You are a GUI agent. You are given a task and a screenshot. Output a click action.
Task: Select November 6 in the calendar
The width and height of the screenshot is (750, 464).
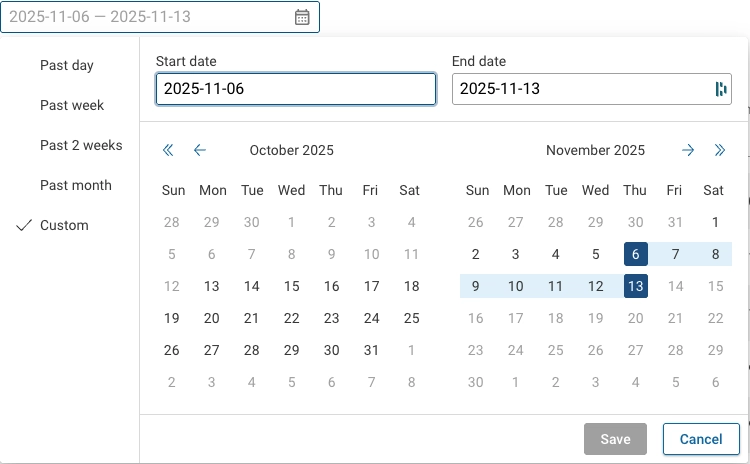pyautogui.click(x=635, y=254)
